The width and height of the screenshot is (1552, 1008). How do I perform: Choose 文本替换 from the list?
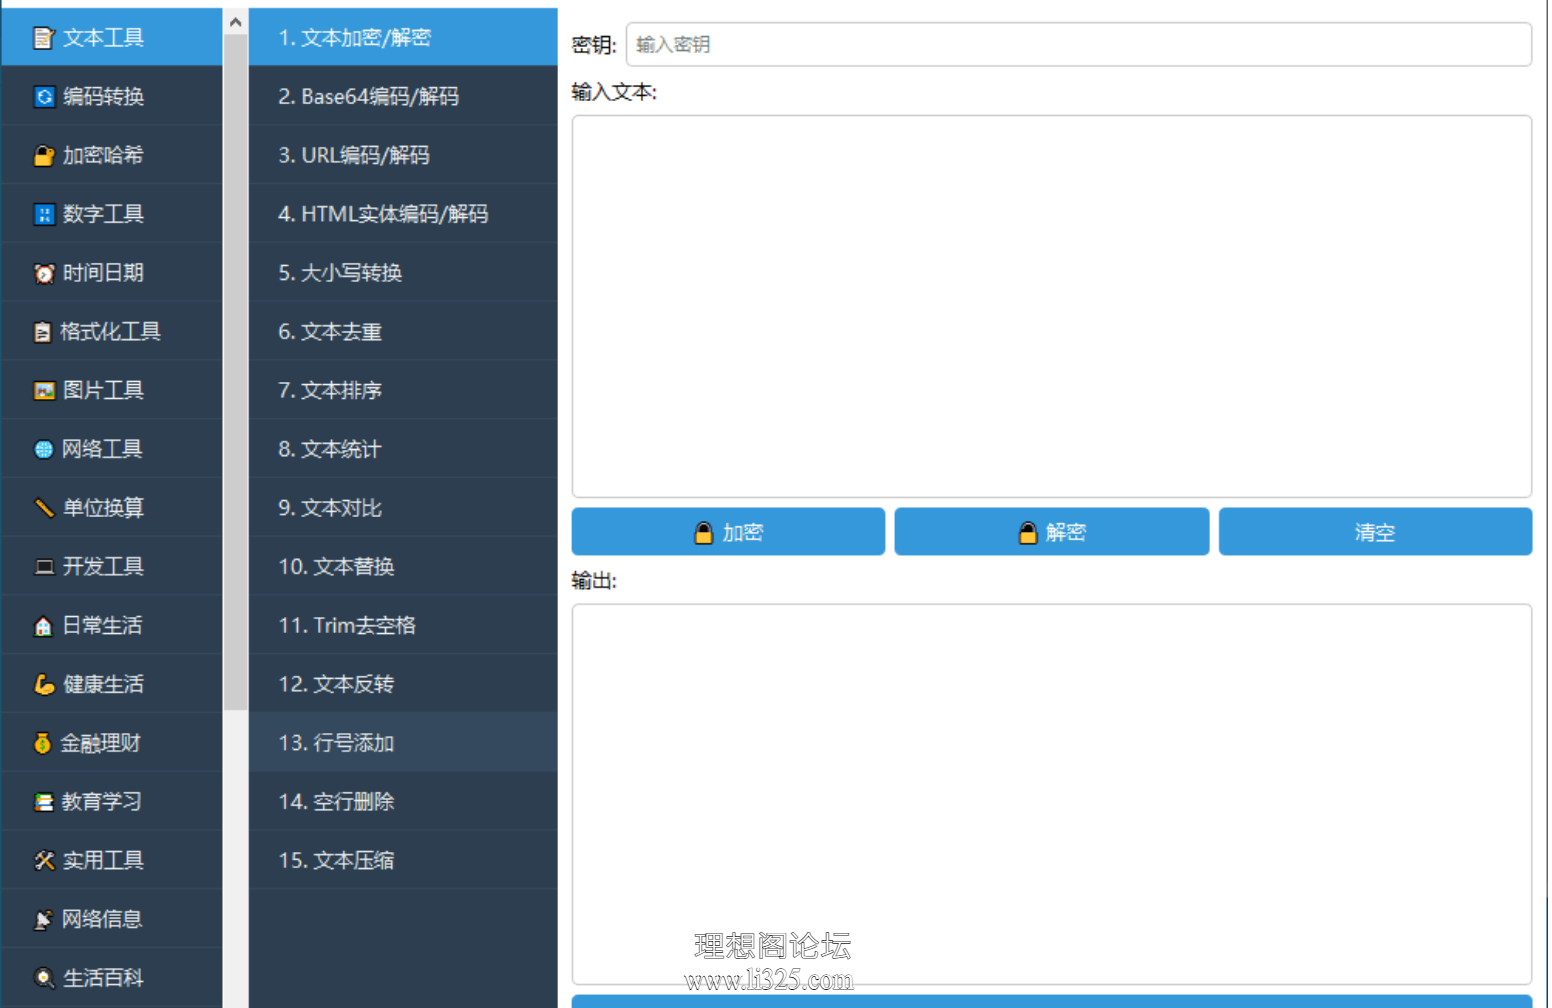403,567
